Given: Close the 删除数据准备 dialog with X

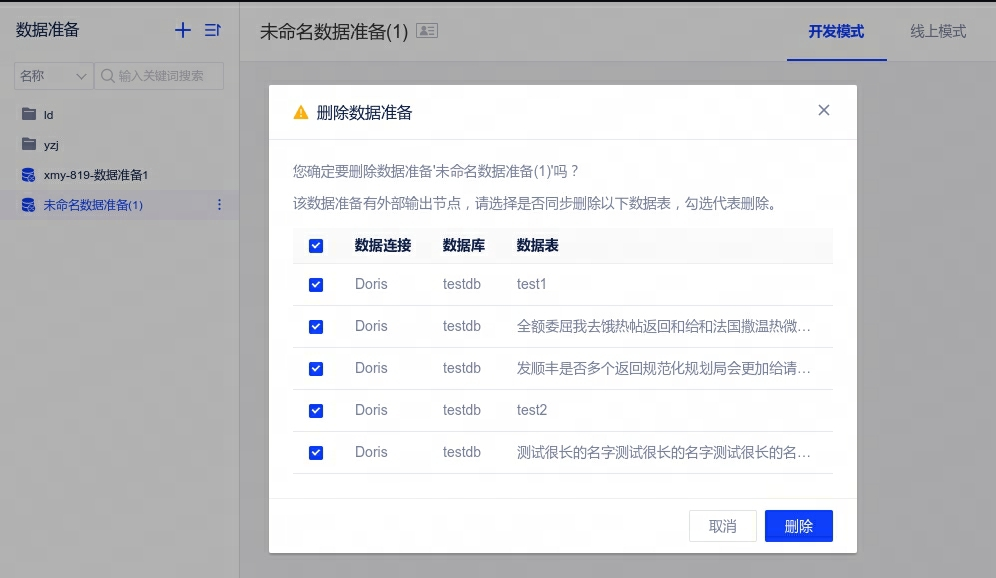Looking at the screenshot, I should pyautogui.click(x=824, y=111).
